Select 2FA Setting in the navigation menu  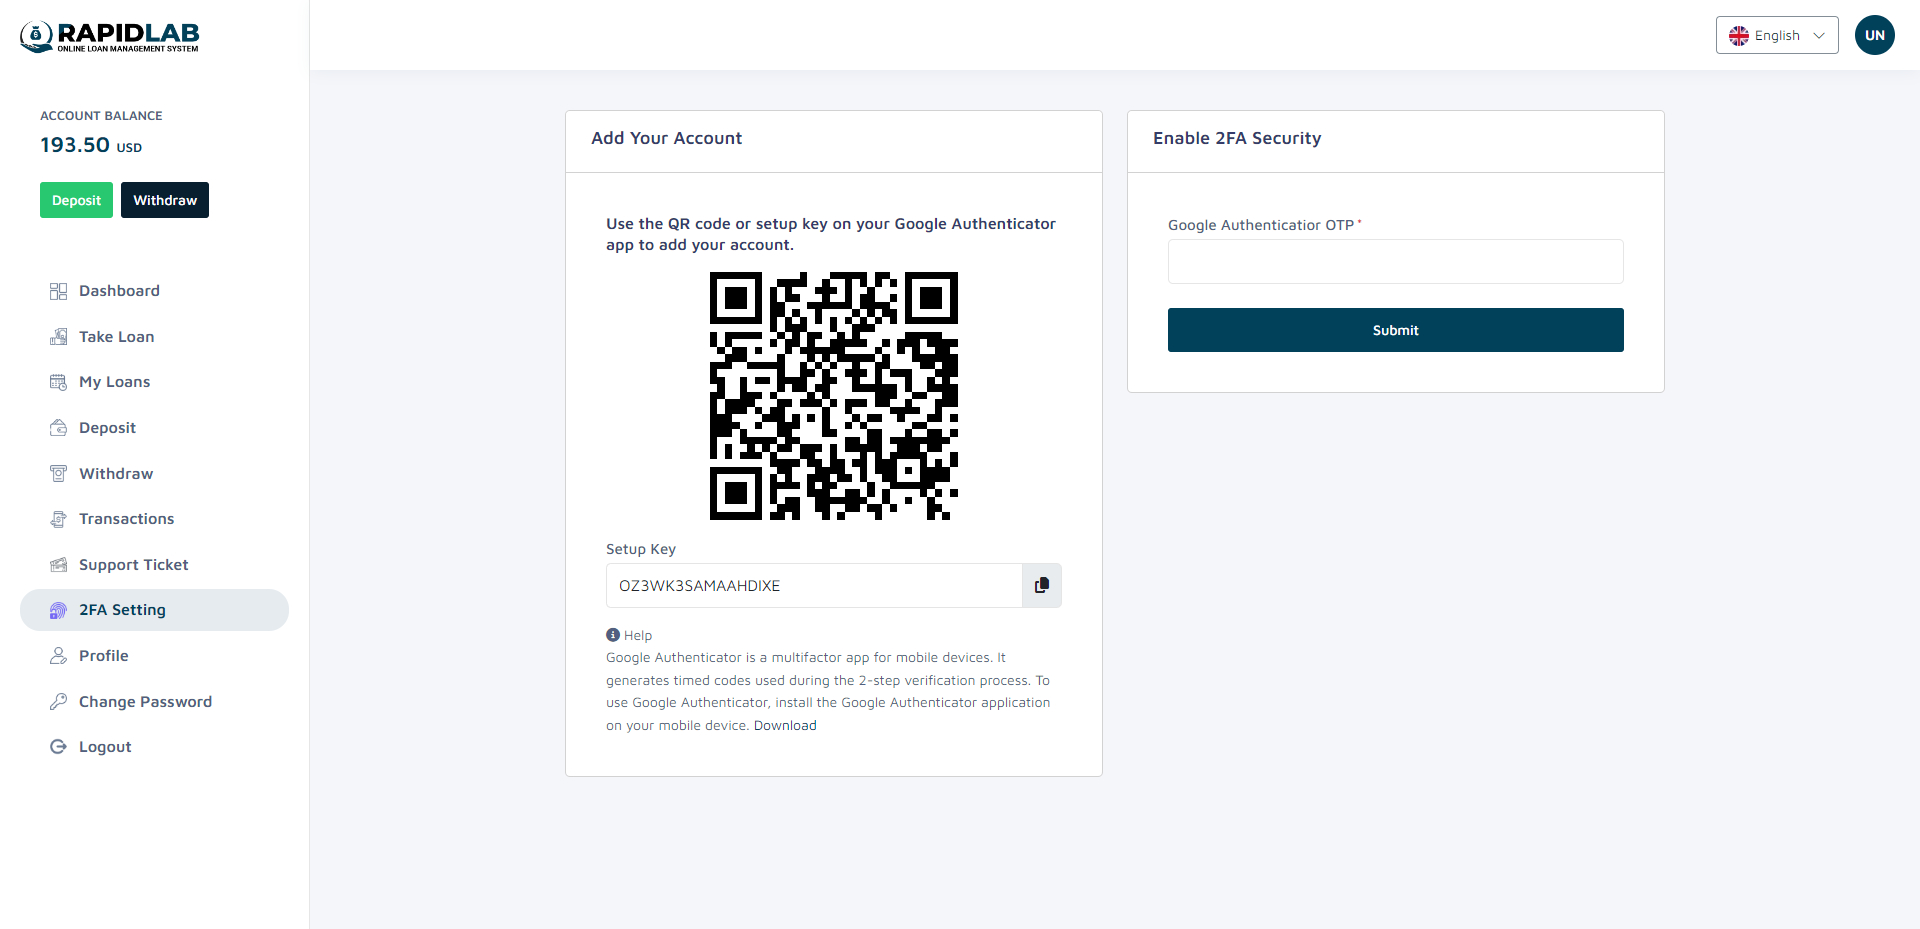122,610
